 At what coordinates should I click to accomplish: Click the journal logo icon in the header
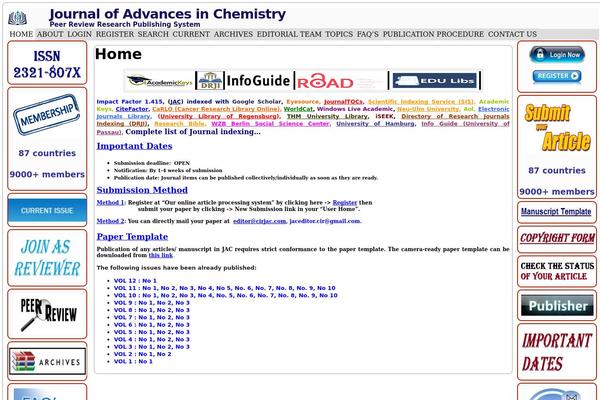[18, 18]
